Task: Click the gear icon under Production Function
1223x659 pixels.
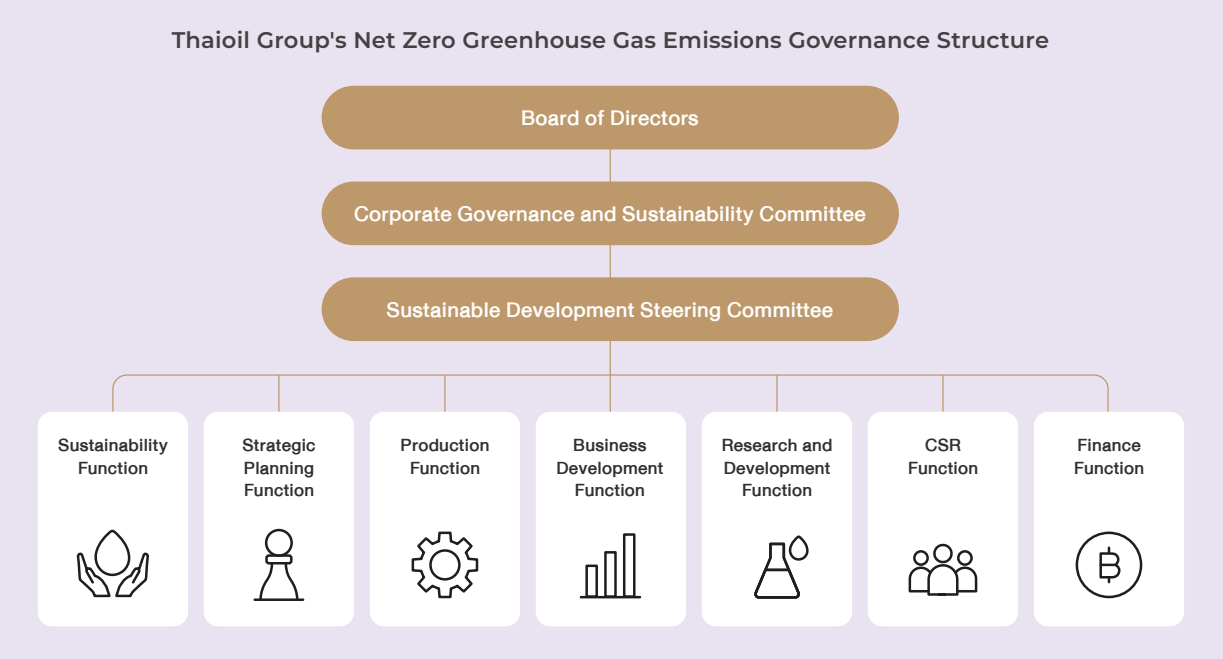Action: click(x=445, y=565)
